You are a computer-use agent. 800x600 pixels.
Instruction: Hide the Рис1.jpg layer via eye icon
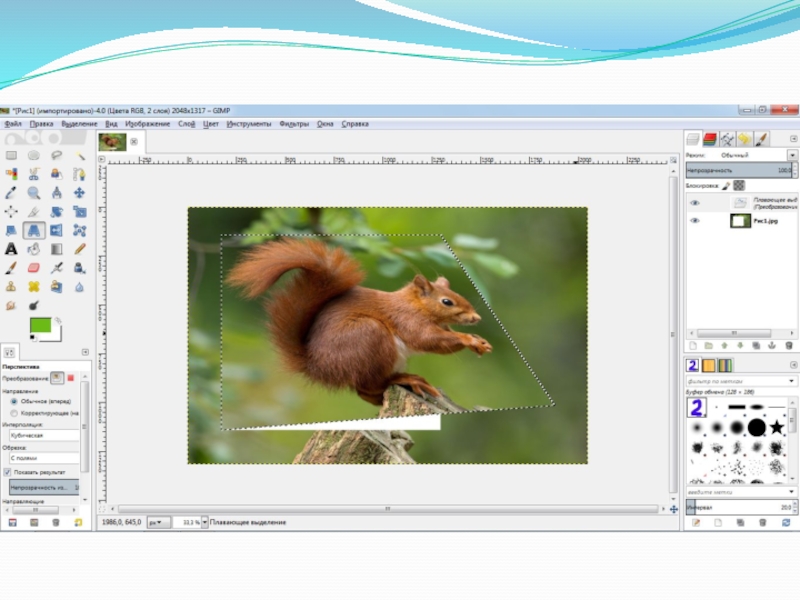pyautogui.click(x=695, y=220)
